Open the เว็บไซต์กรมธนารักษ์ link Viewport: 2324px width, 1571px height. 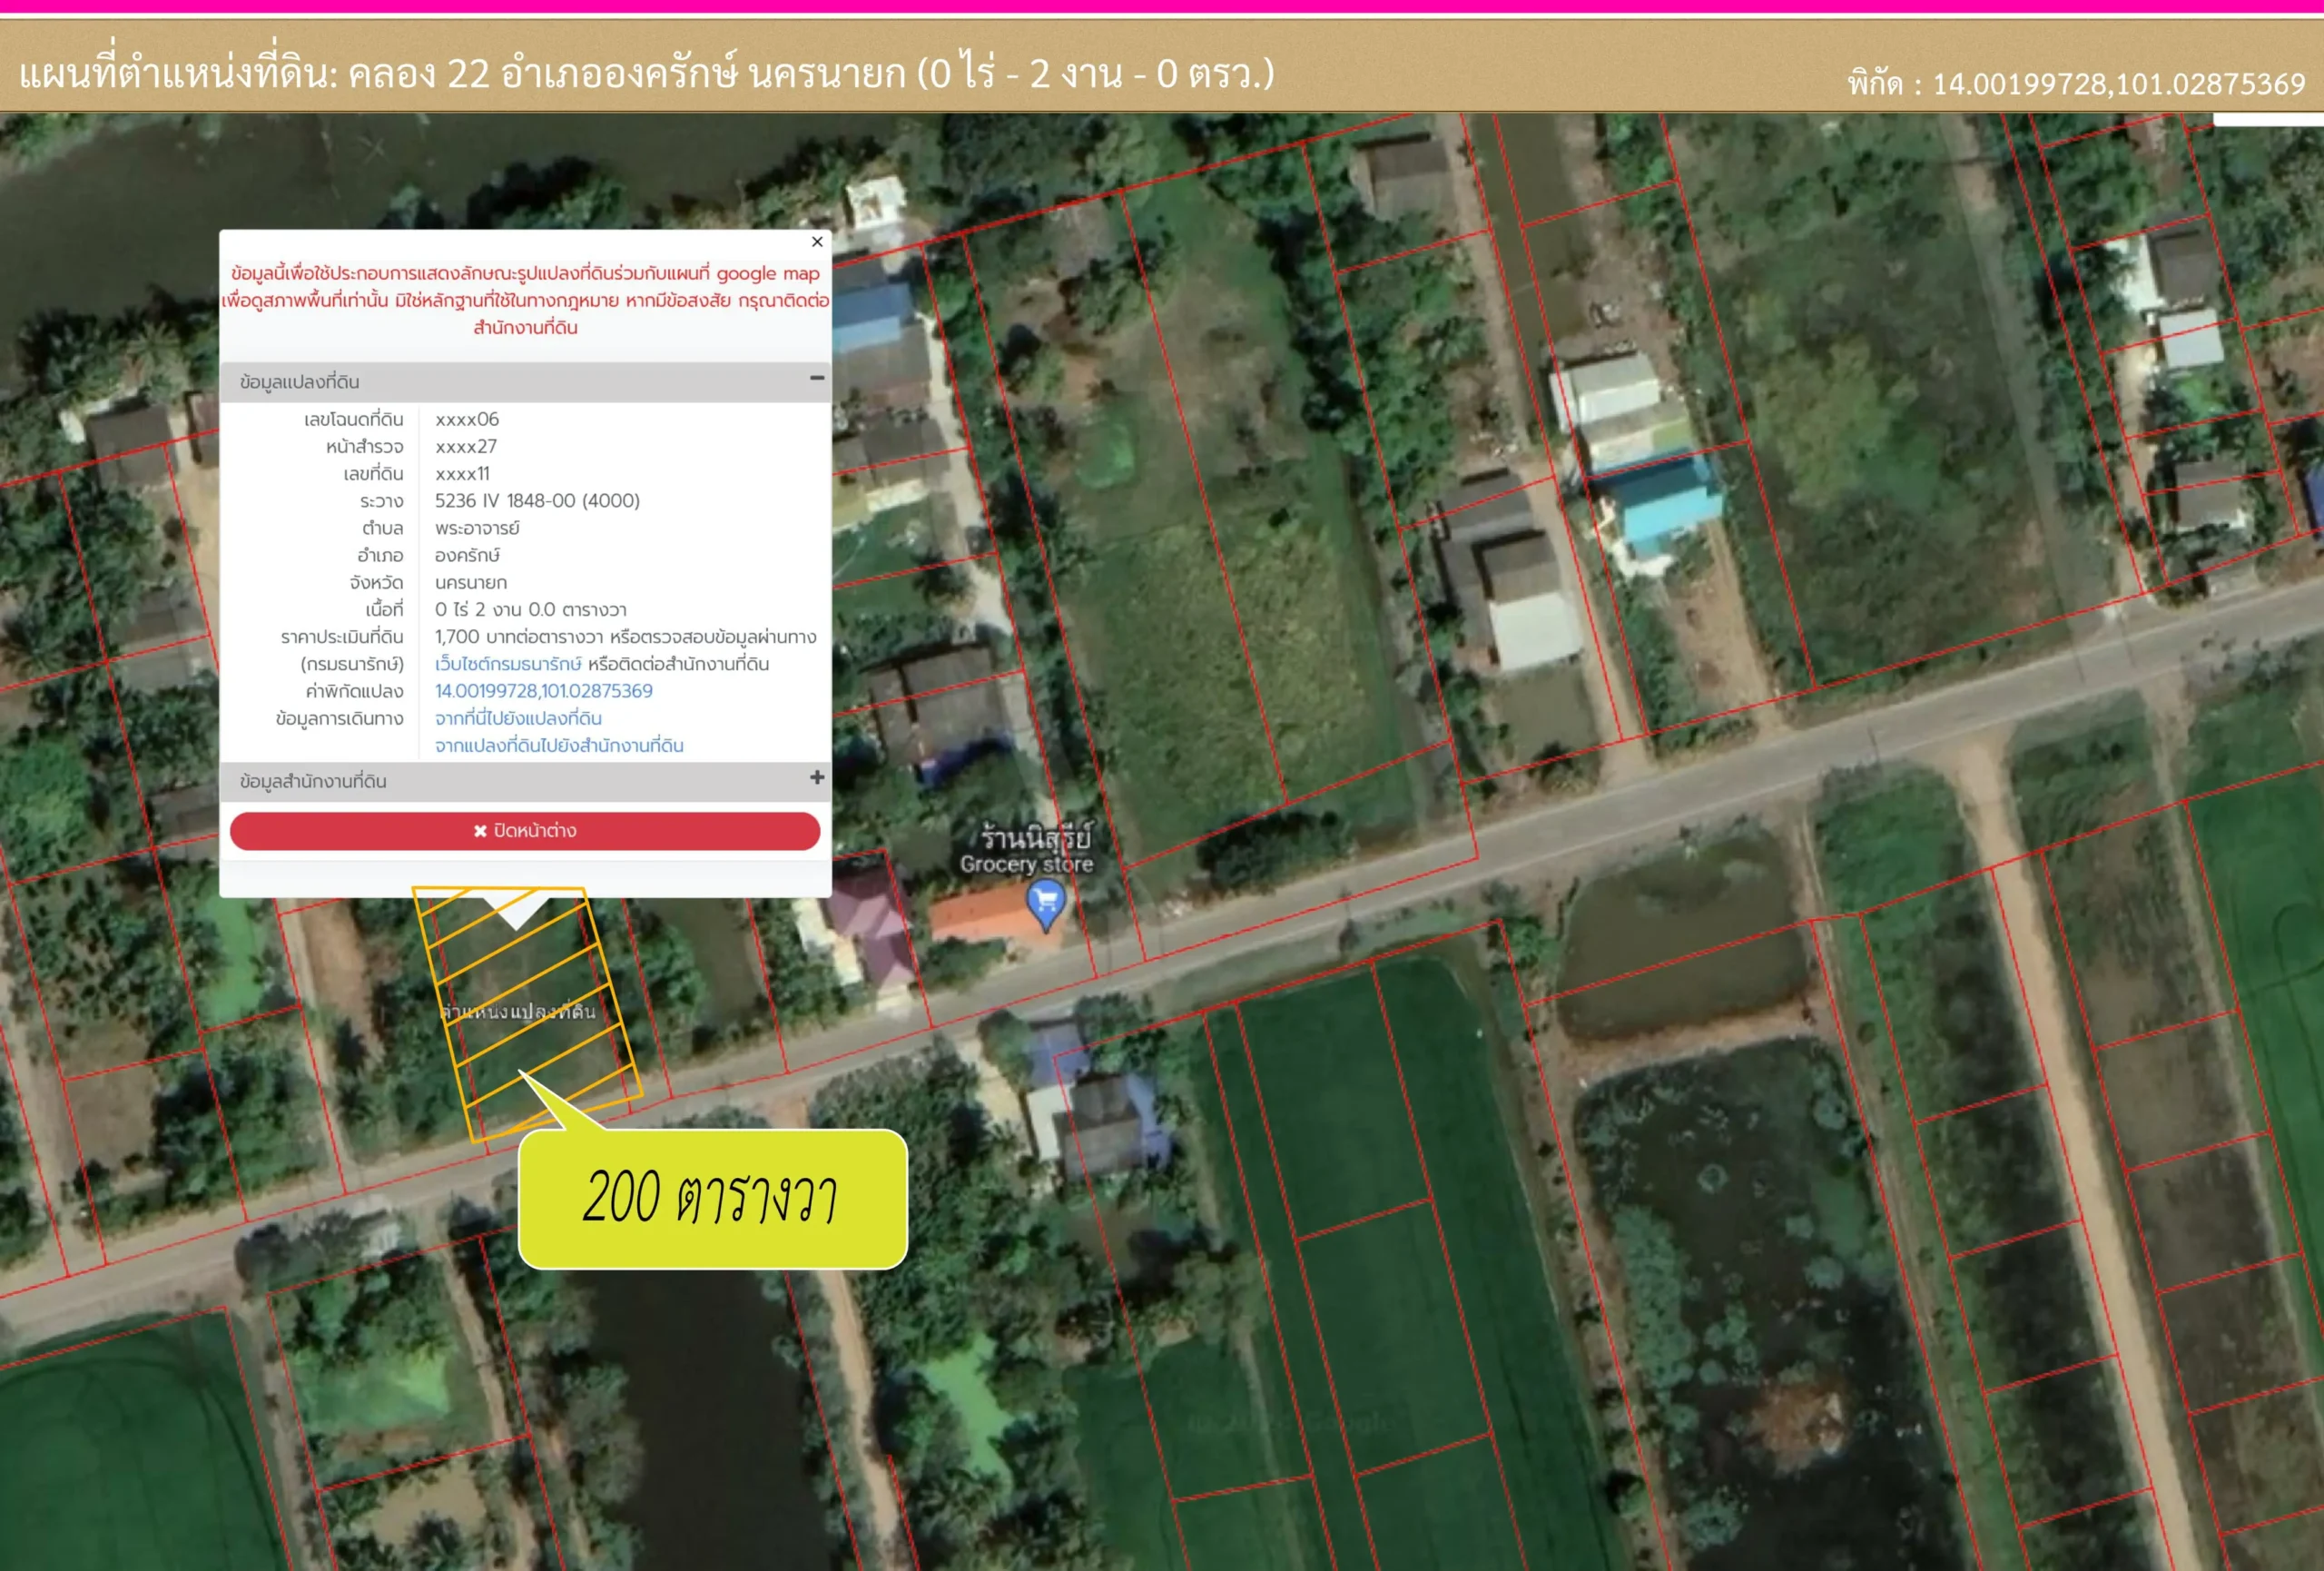point(508,663)
